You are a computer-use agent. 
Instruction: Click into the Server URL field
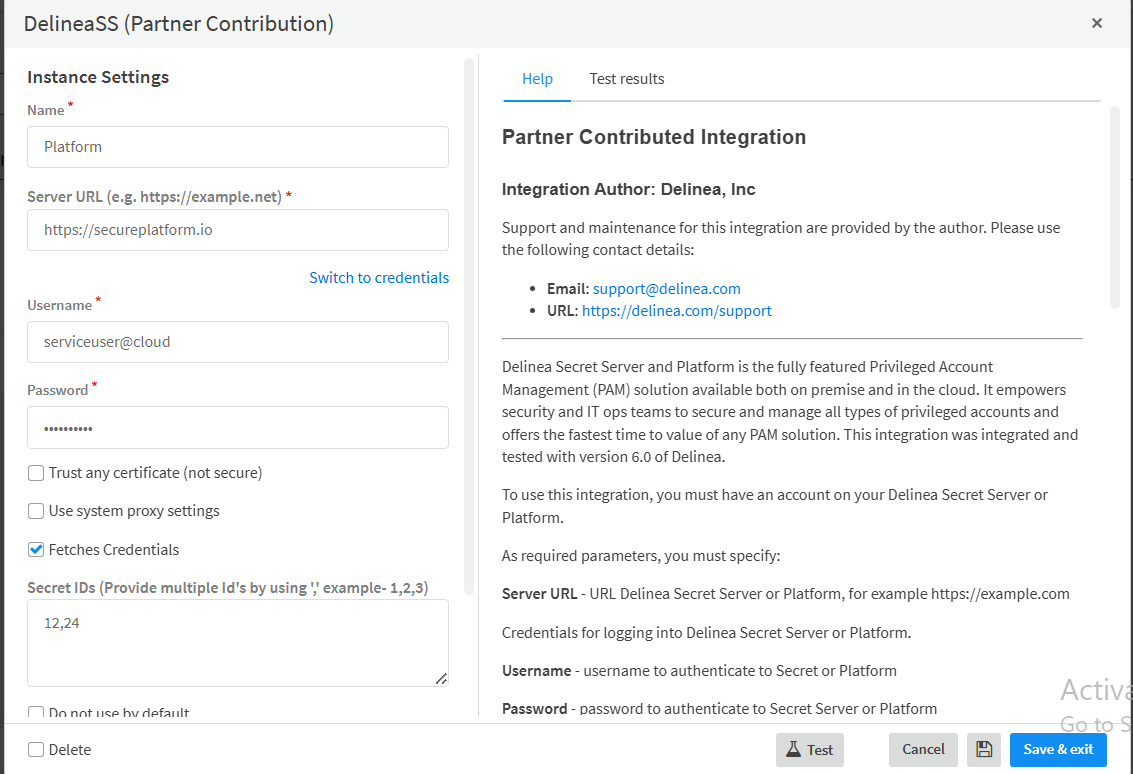[x=237, y=230]
